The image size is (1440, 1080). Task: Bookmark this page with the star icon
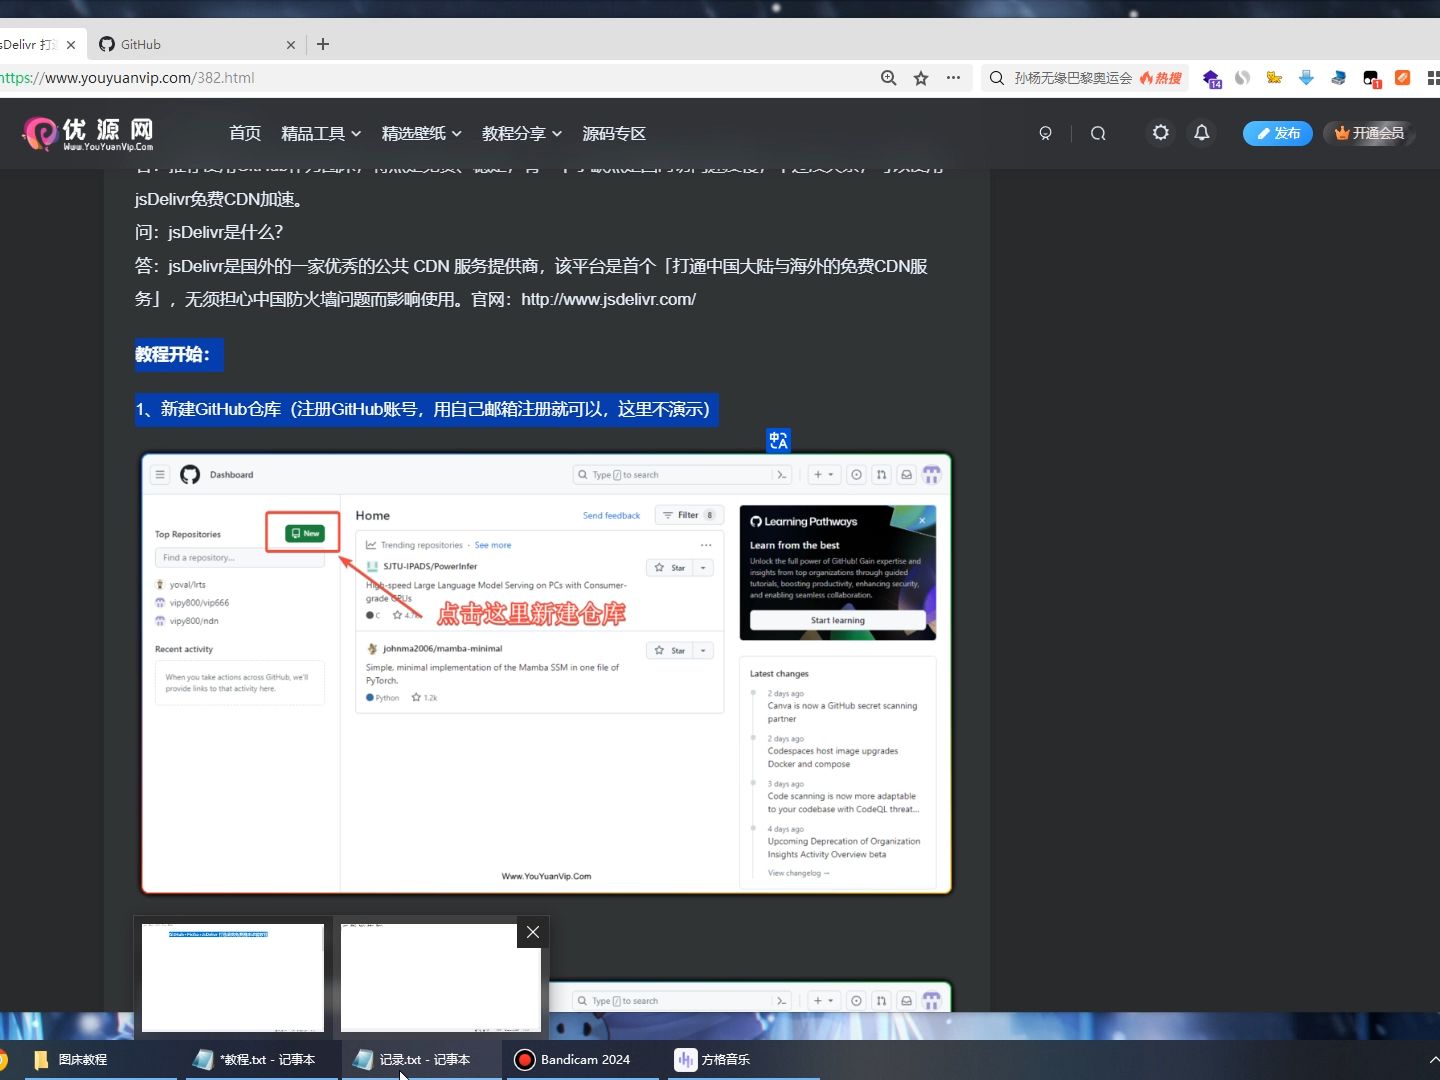pos(921,78)
